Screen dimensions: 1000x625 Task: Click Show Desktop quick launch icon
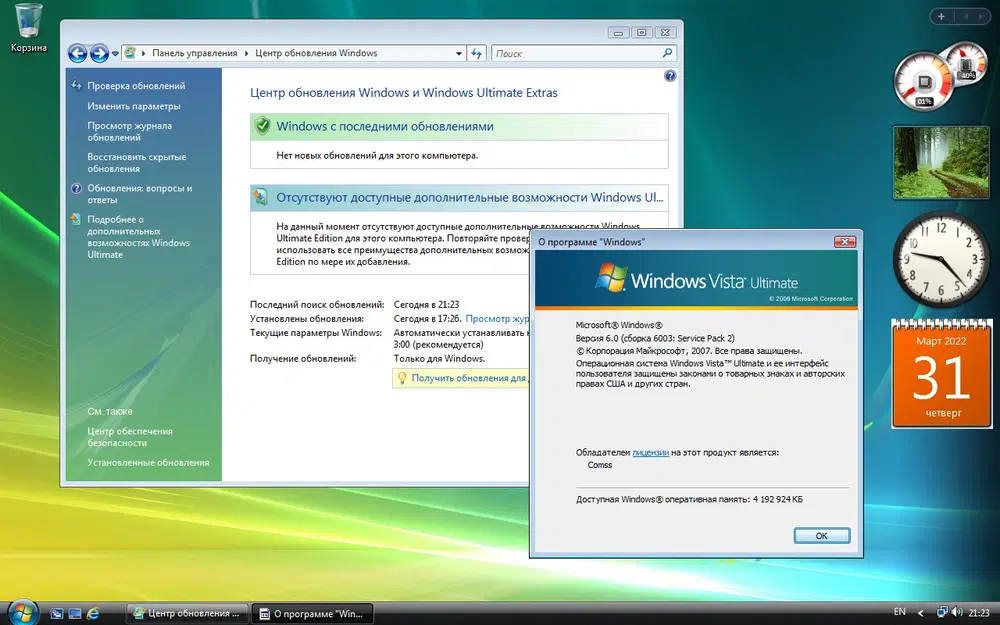57,614
